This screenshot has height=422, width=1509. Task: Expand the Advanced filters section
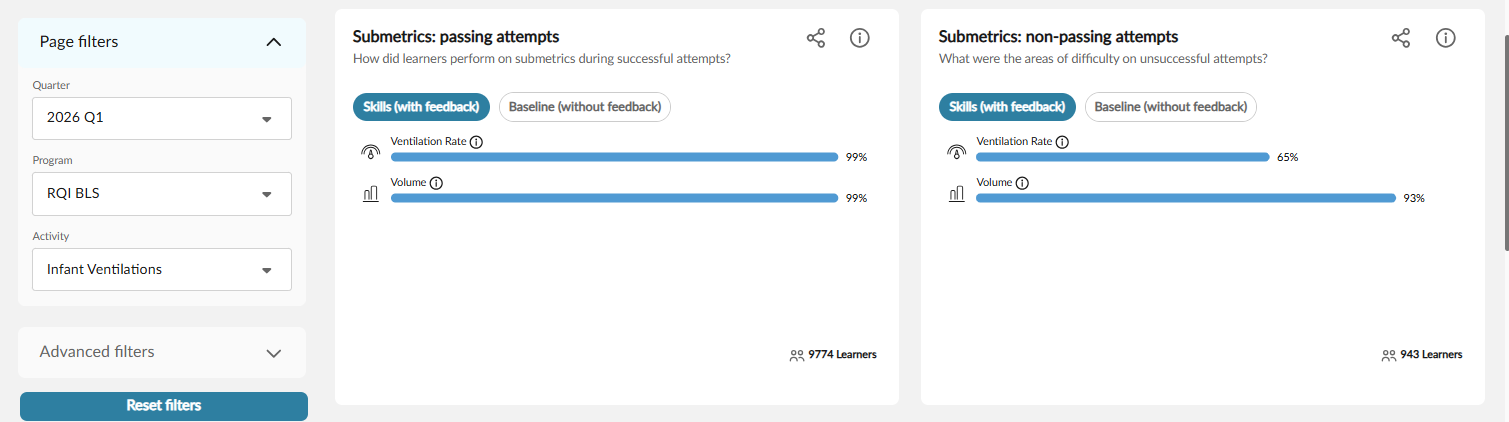click(273, 352)
